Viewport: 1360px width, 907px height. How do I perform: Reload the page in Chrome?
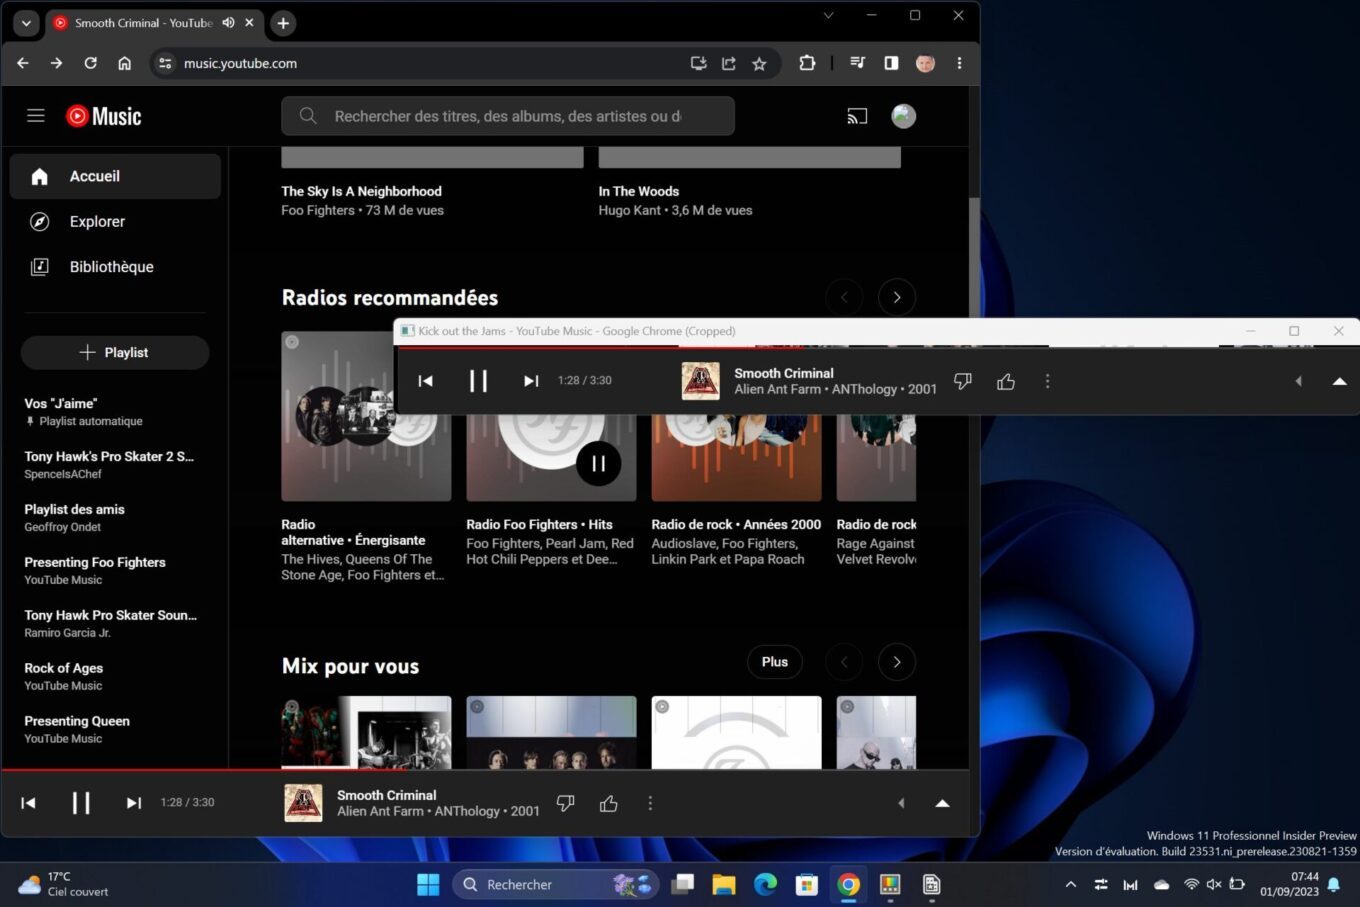pyautogui.click(x=90, y=63)
